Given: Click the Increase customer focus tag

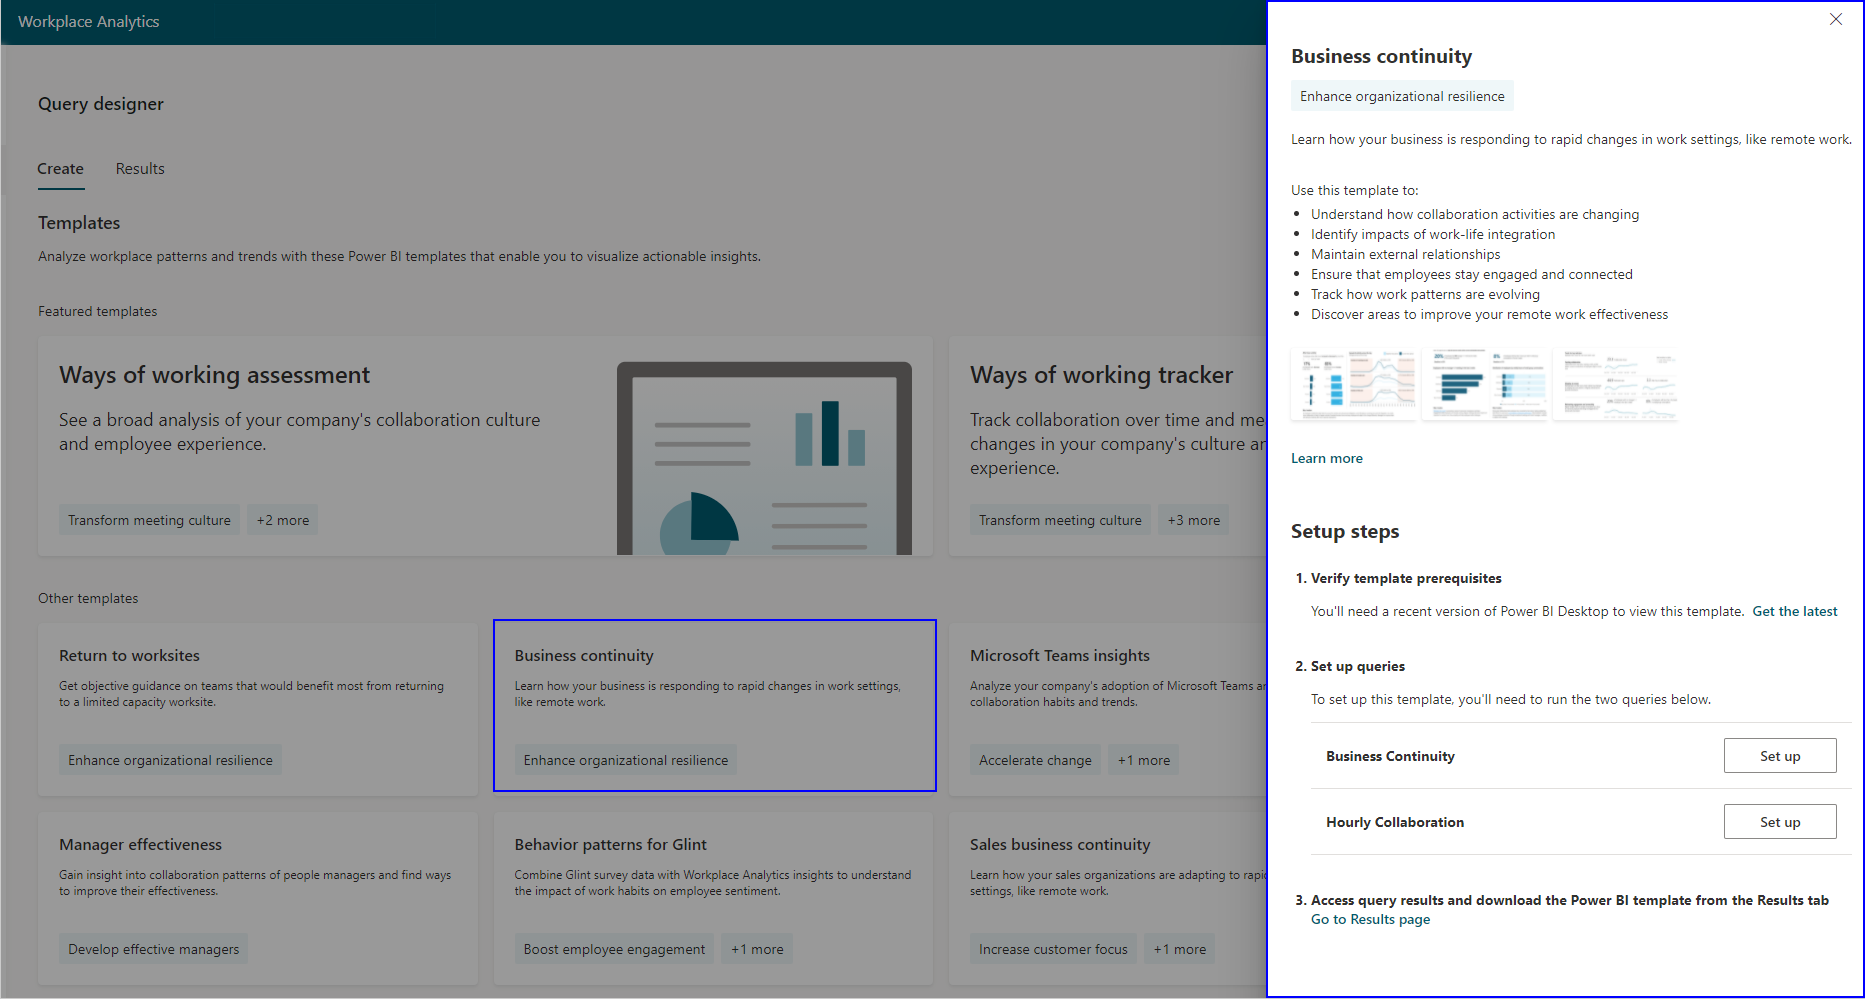Looking at the screenshot, I should [x=1053, y=949].
